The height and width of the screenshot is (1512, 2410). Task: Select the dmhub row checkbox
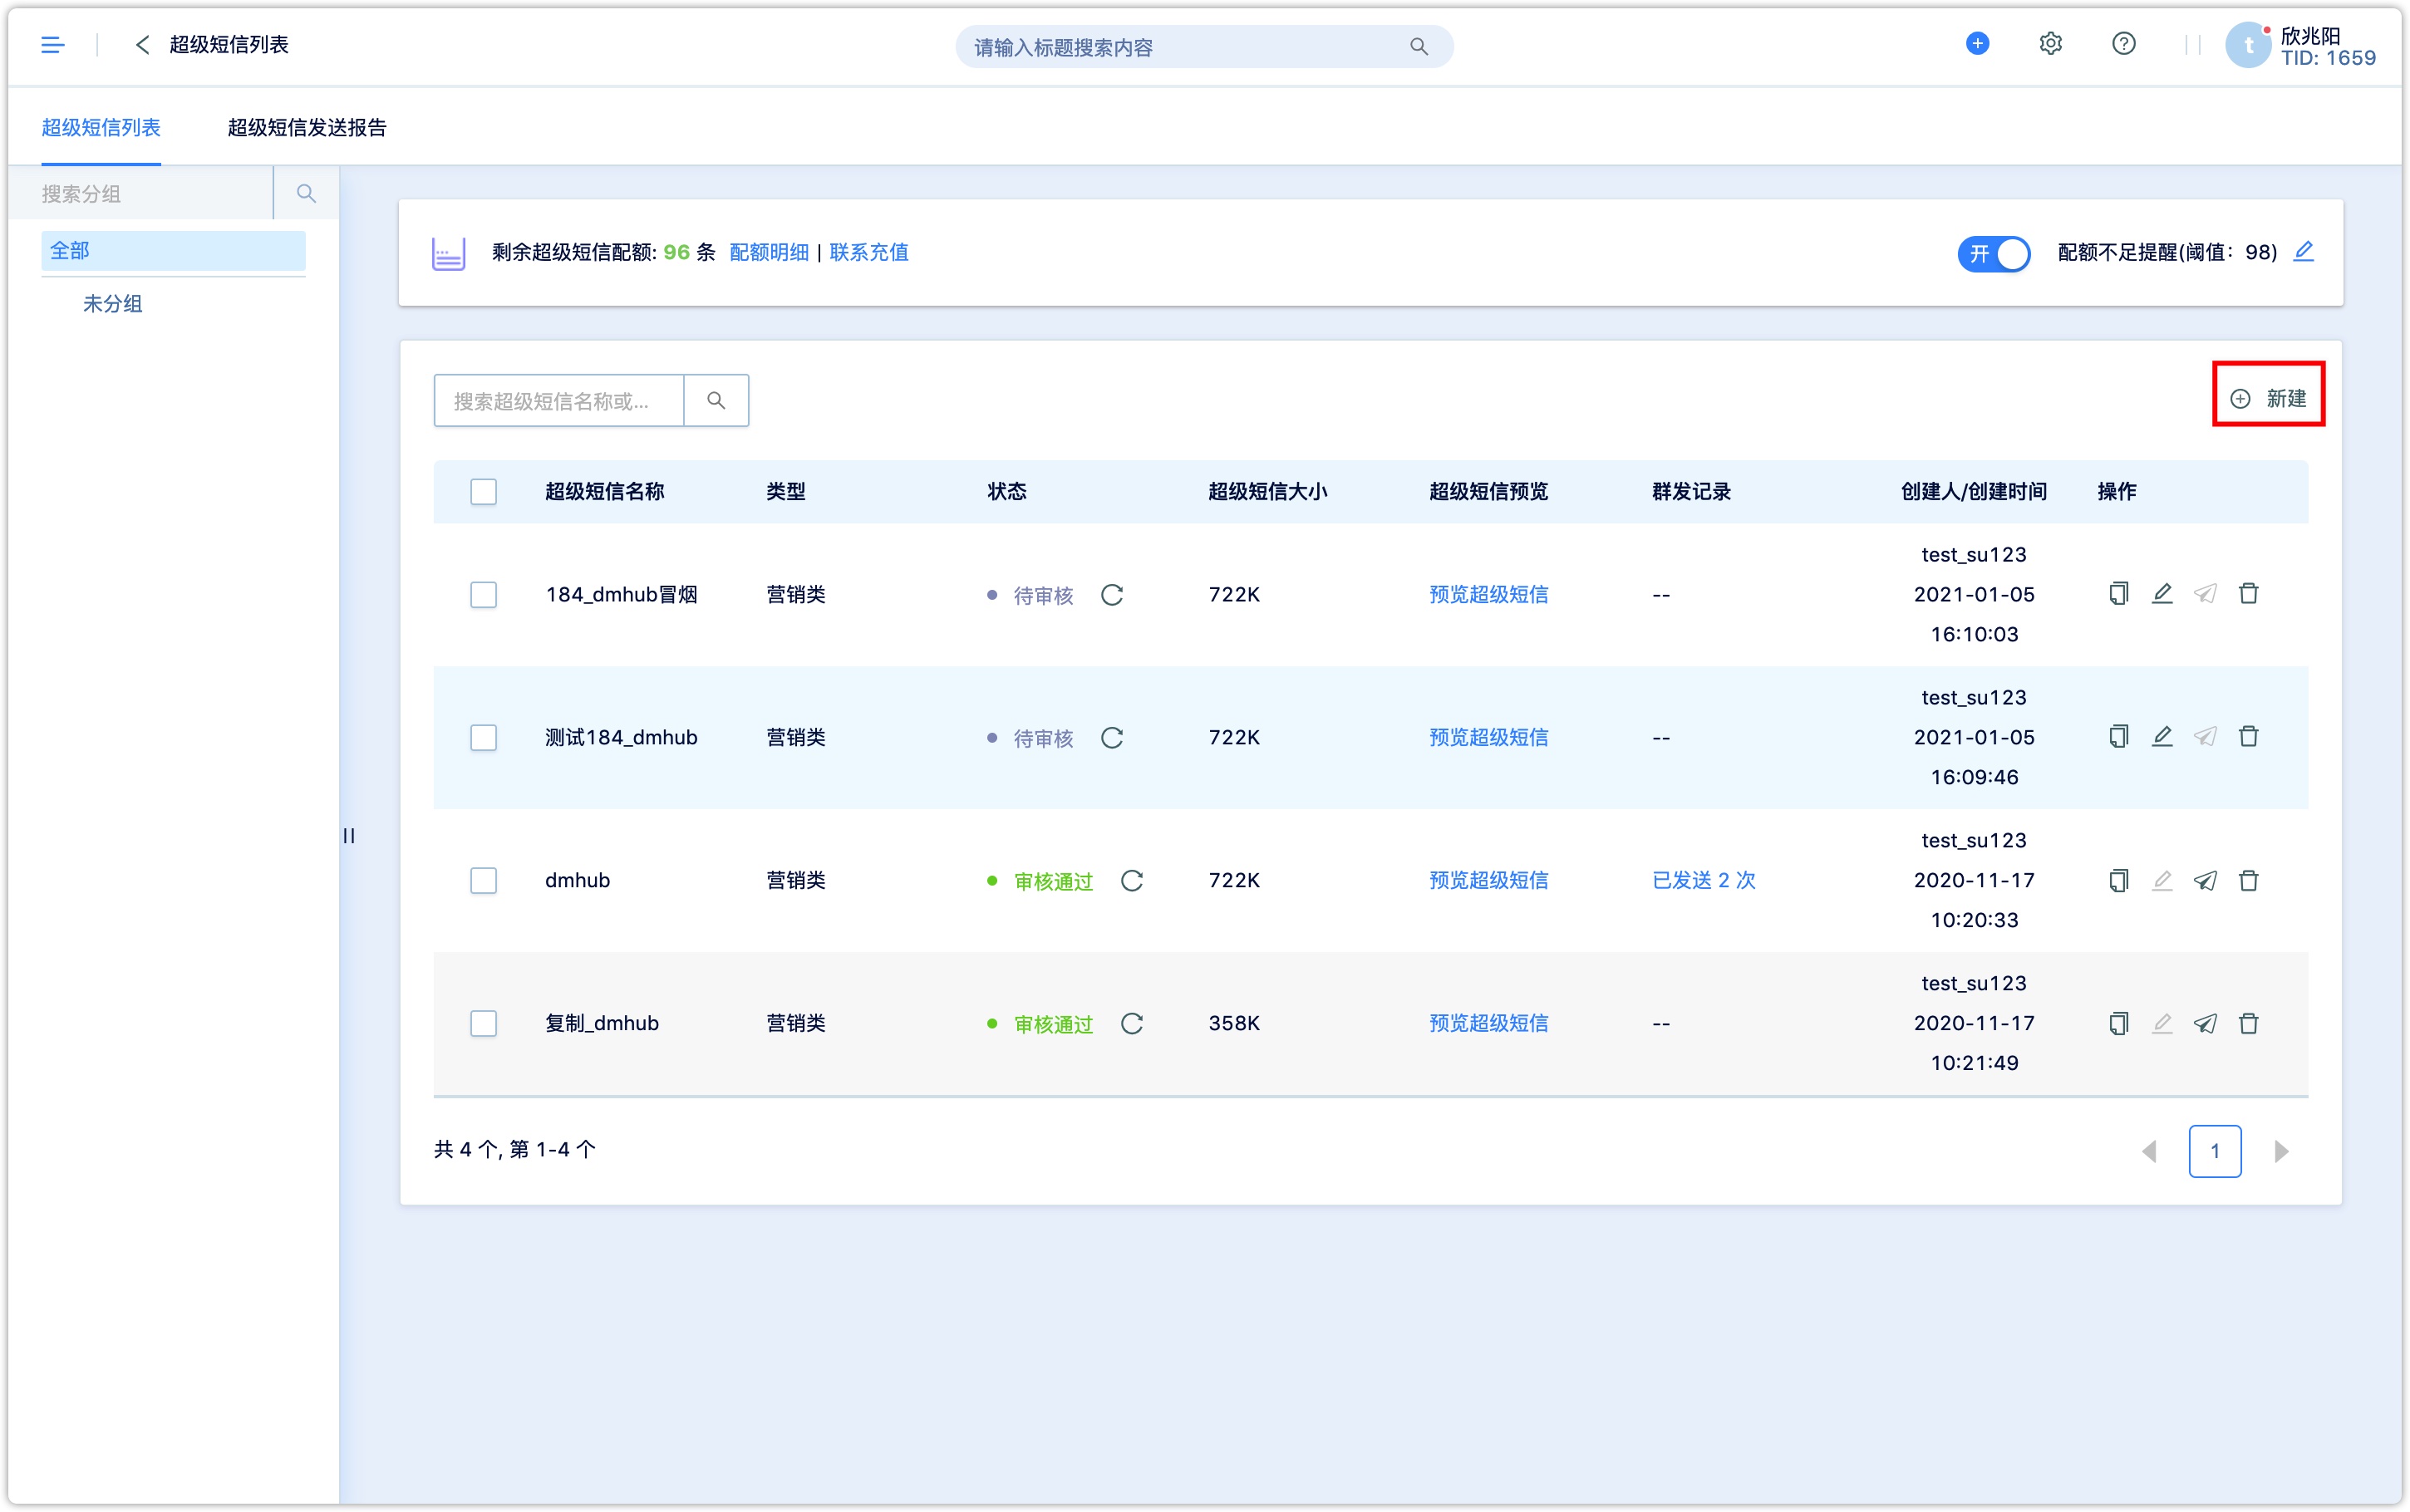click(x=483, y=881)
